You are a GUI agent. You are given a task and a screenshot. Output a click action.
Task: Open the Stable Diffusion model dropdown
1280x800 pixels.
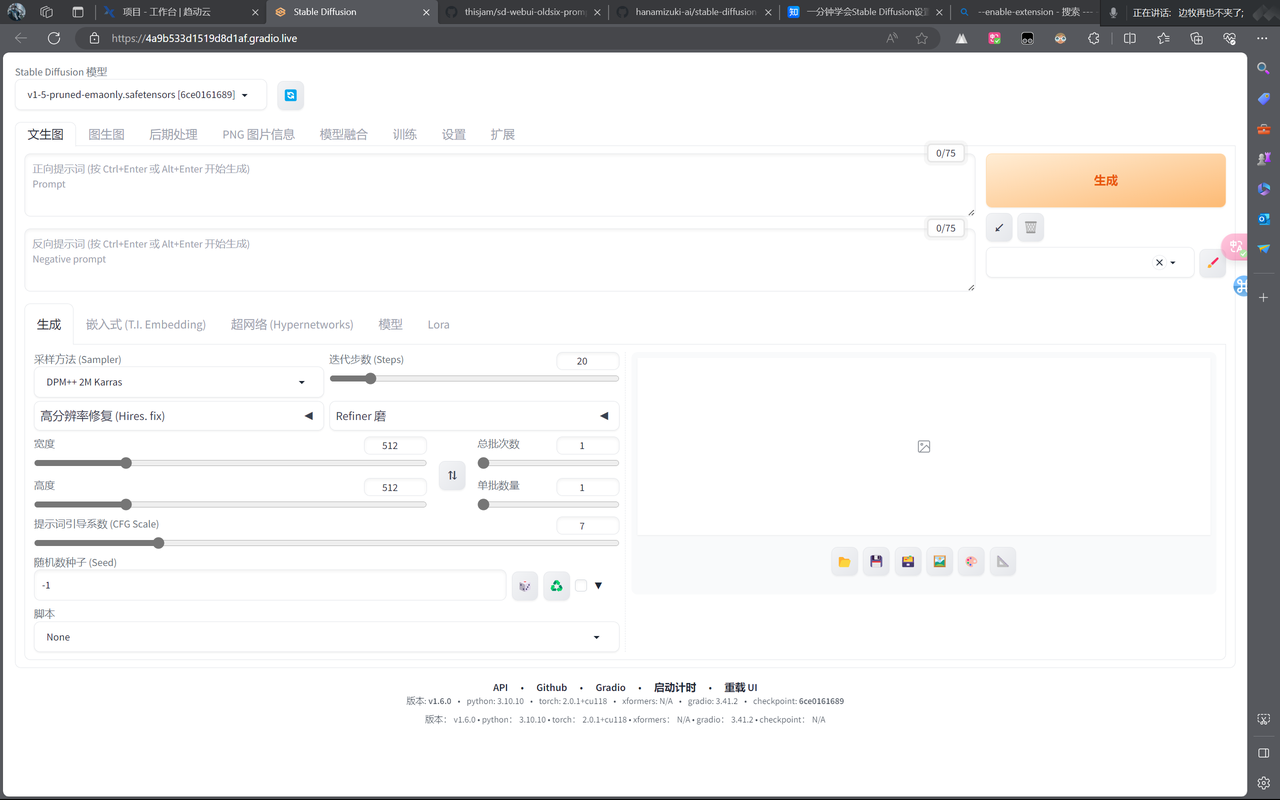pos(141,95)
